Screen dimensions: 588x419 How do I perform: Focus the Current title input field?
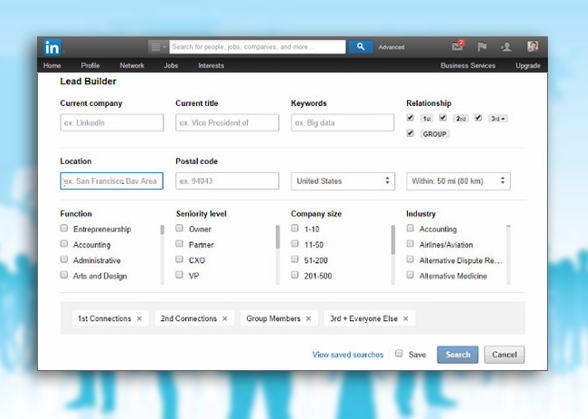[227, 123]
